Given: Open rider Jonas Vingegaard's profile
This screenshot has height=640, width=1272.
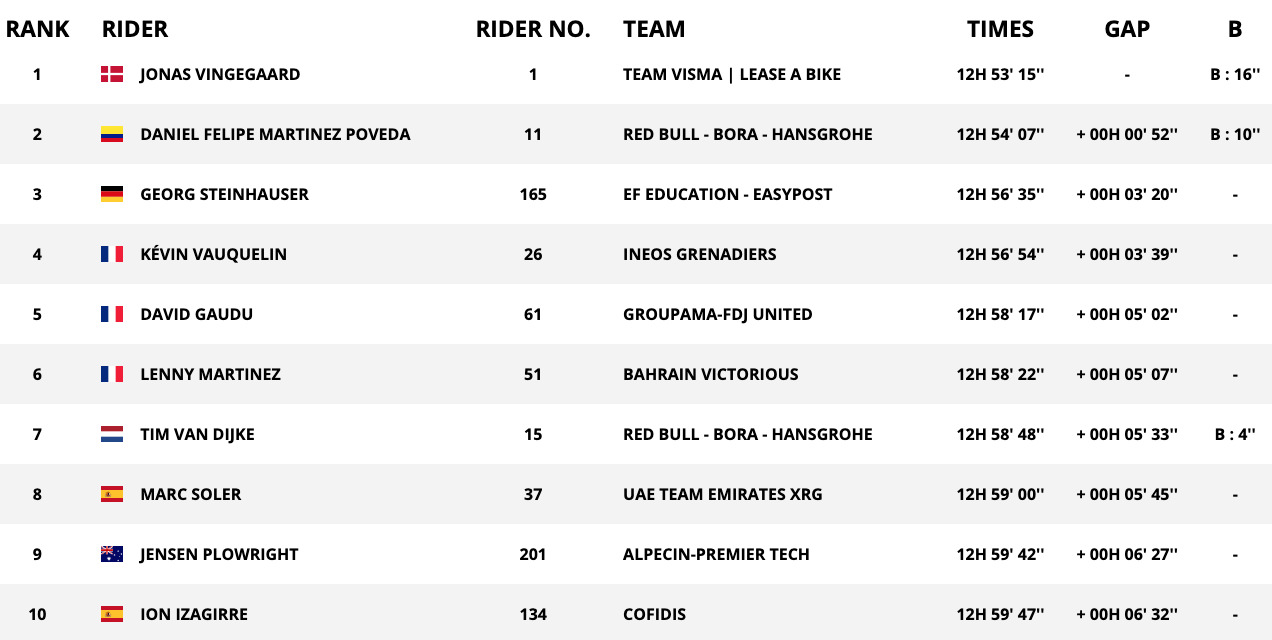Looking at the screenshot, I should coord(220,74).
